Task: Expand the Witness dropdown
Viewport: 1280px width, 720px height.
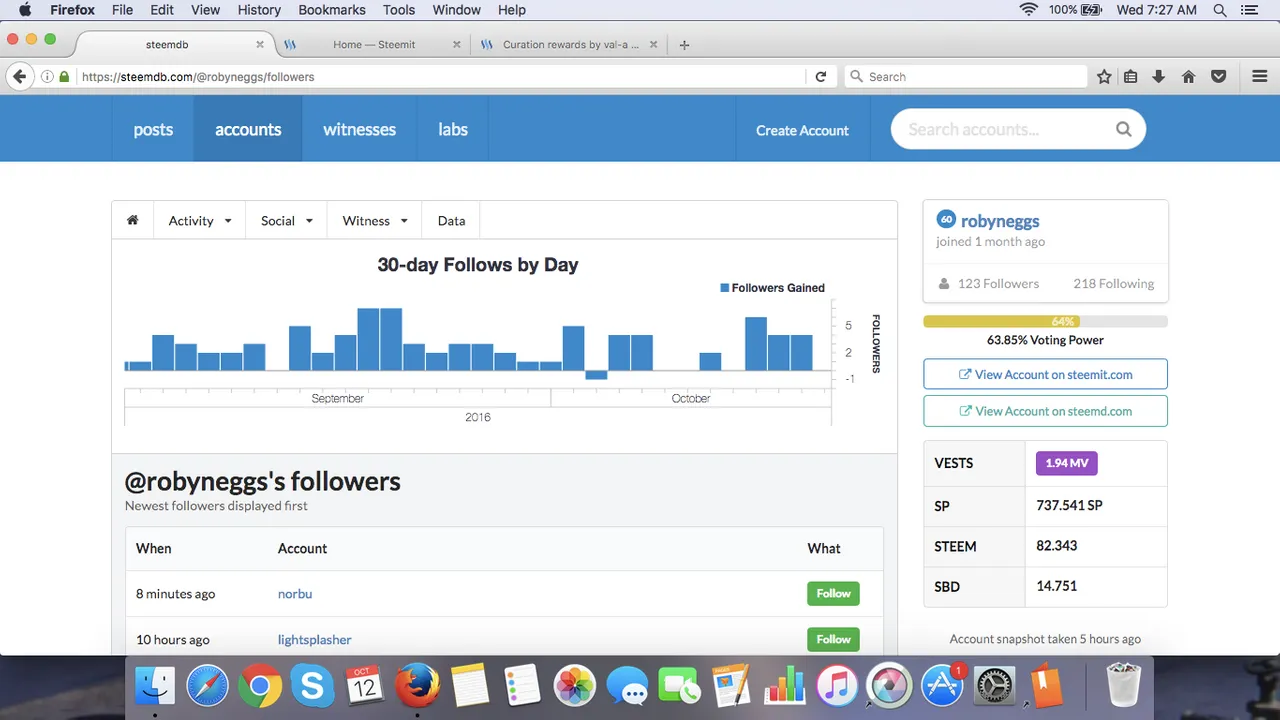Action: click(x=375, y=220)
